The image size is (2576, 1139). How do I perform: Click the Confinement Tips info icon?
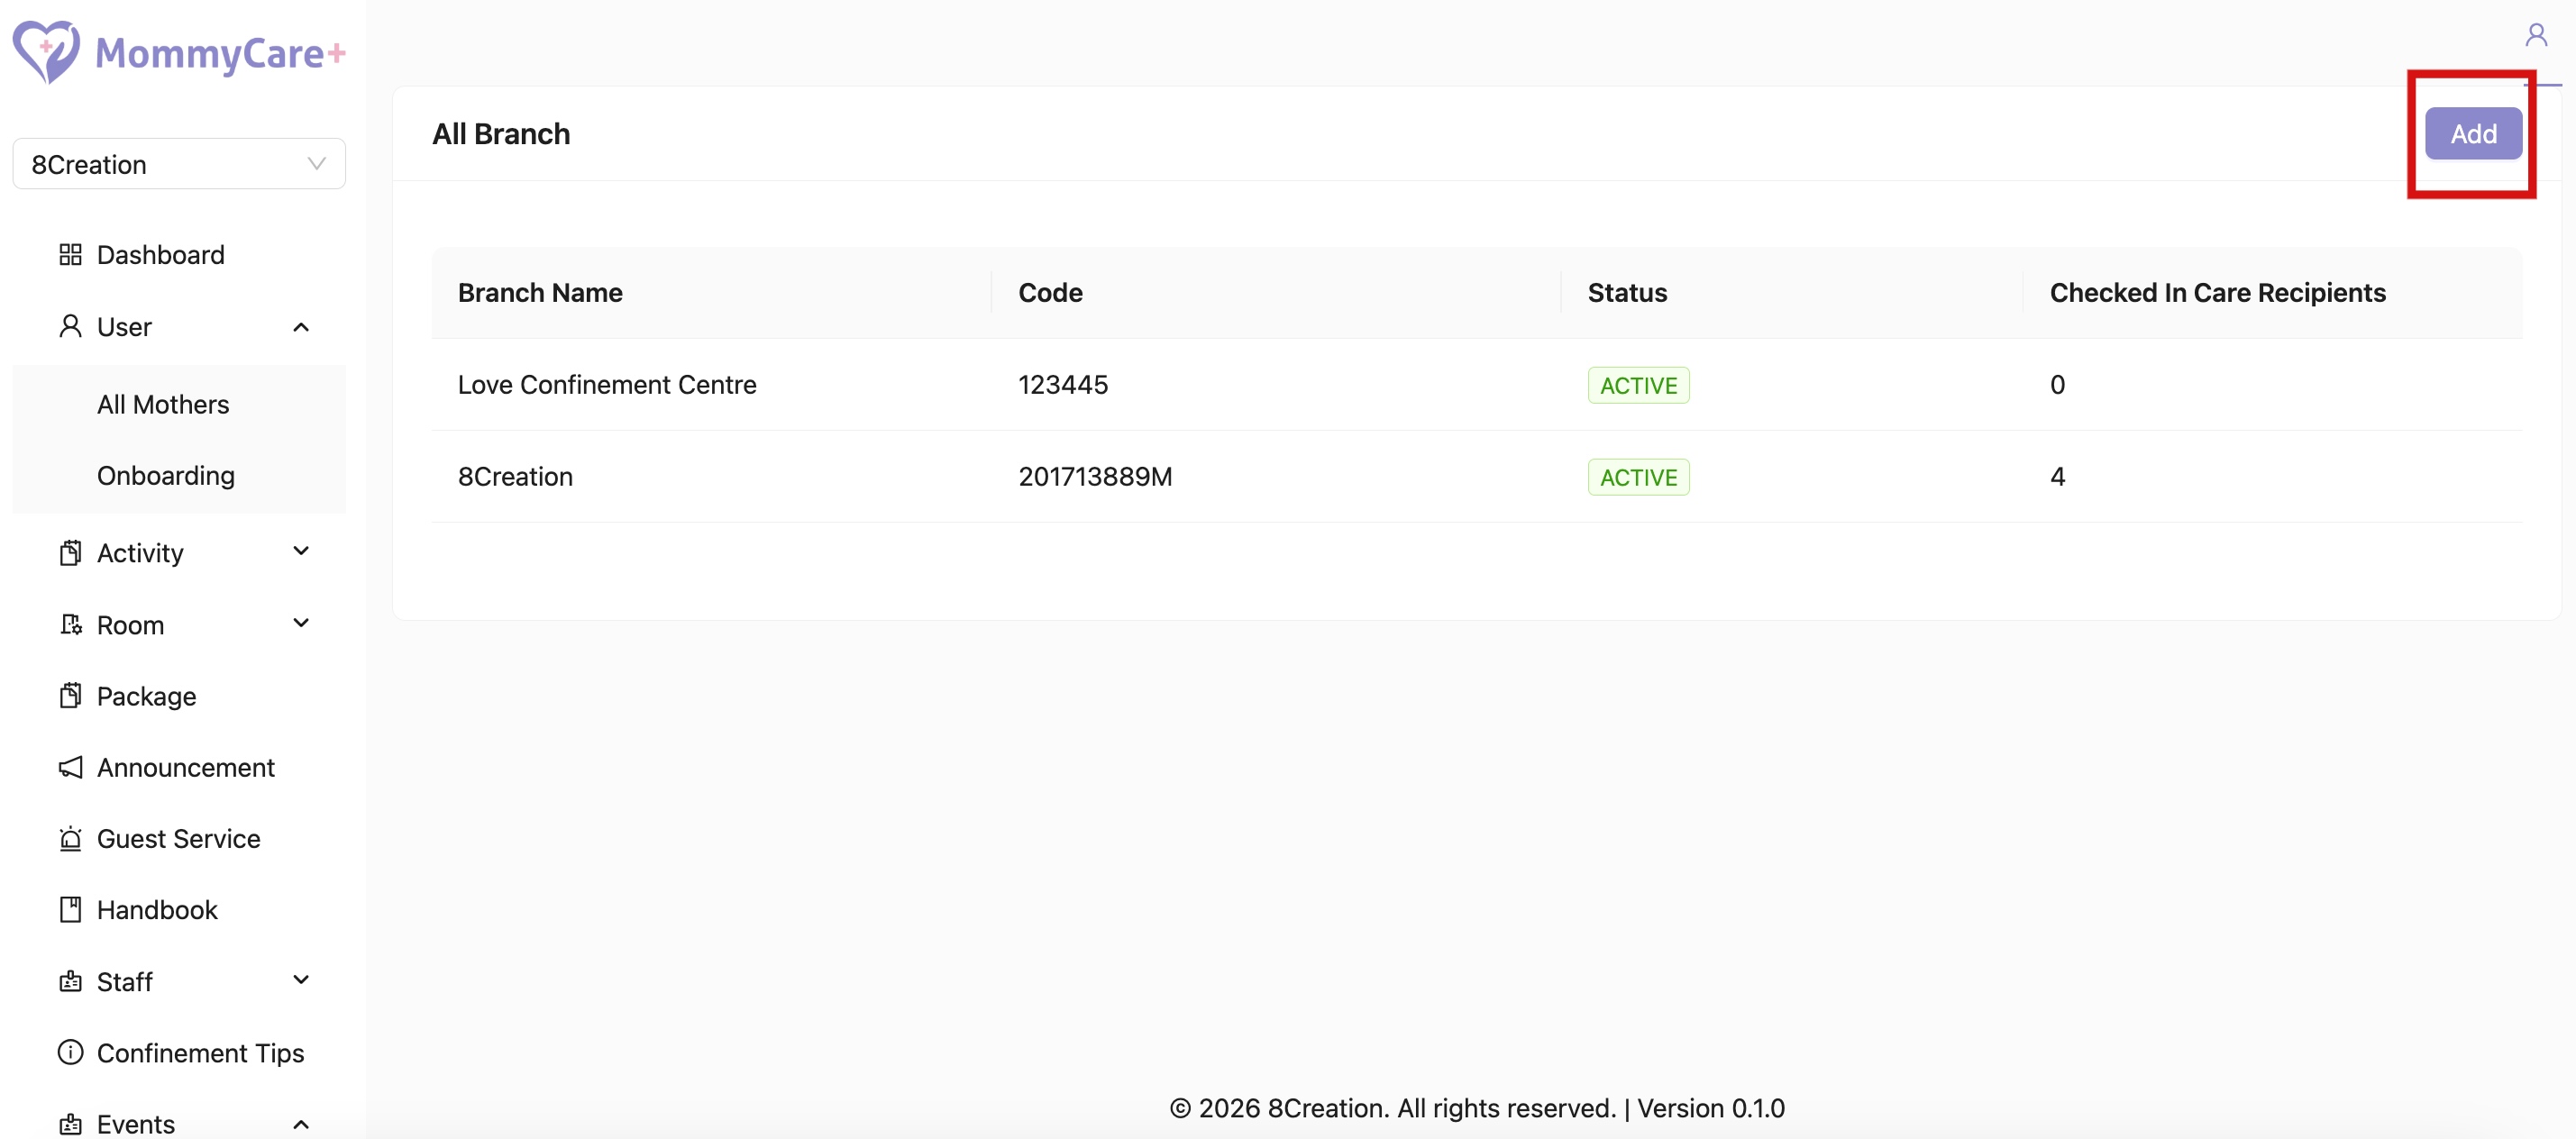(x=70, y=1052)
